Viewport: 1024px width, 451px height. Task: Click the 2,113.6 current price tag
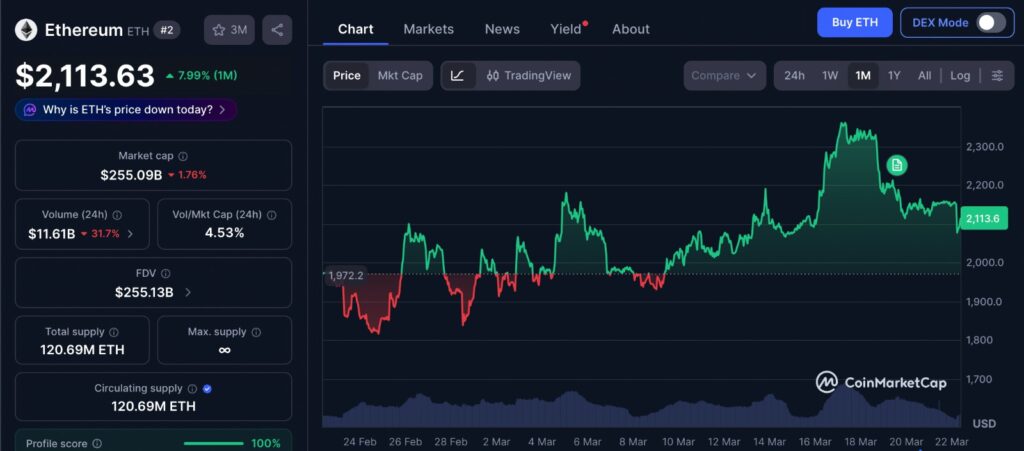tap(984, 219)
